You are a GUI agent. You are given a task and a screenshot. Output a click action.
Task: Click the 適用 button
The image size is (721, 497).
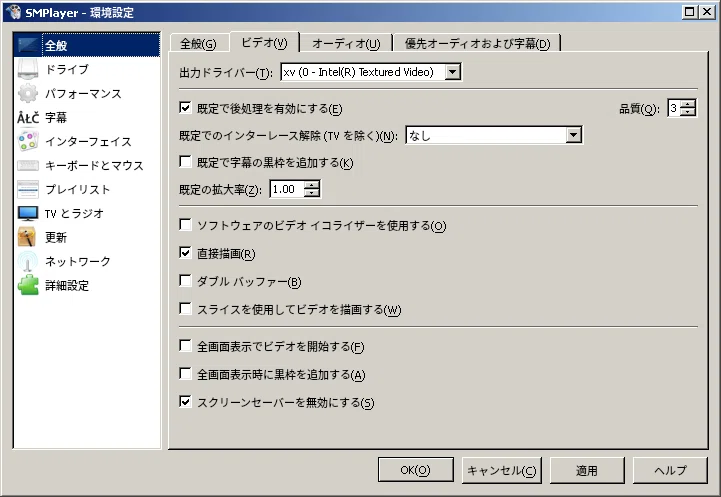587,470
